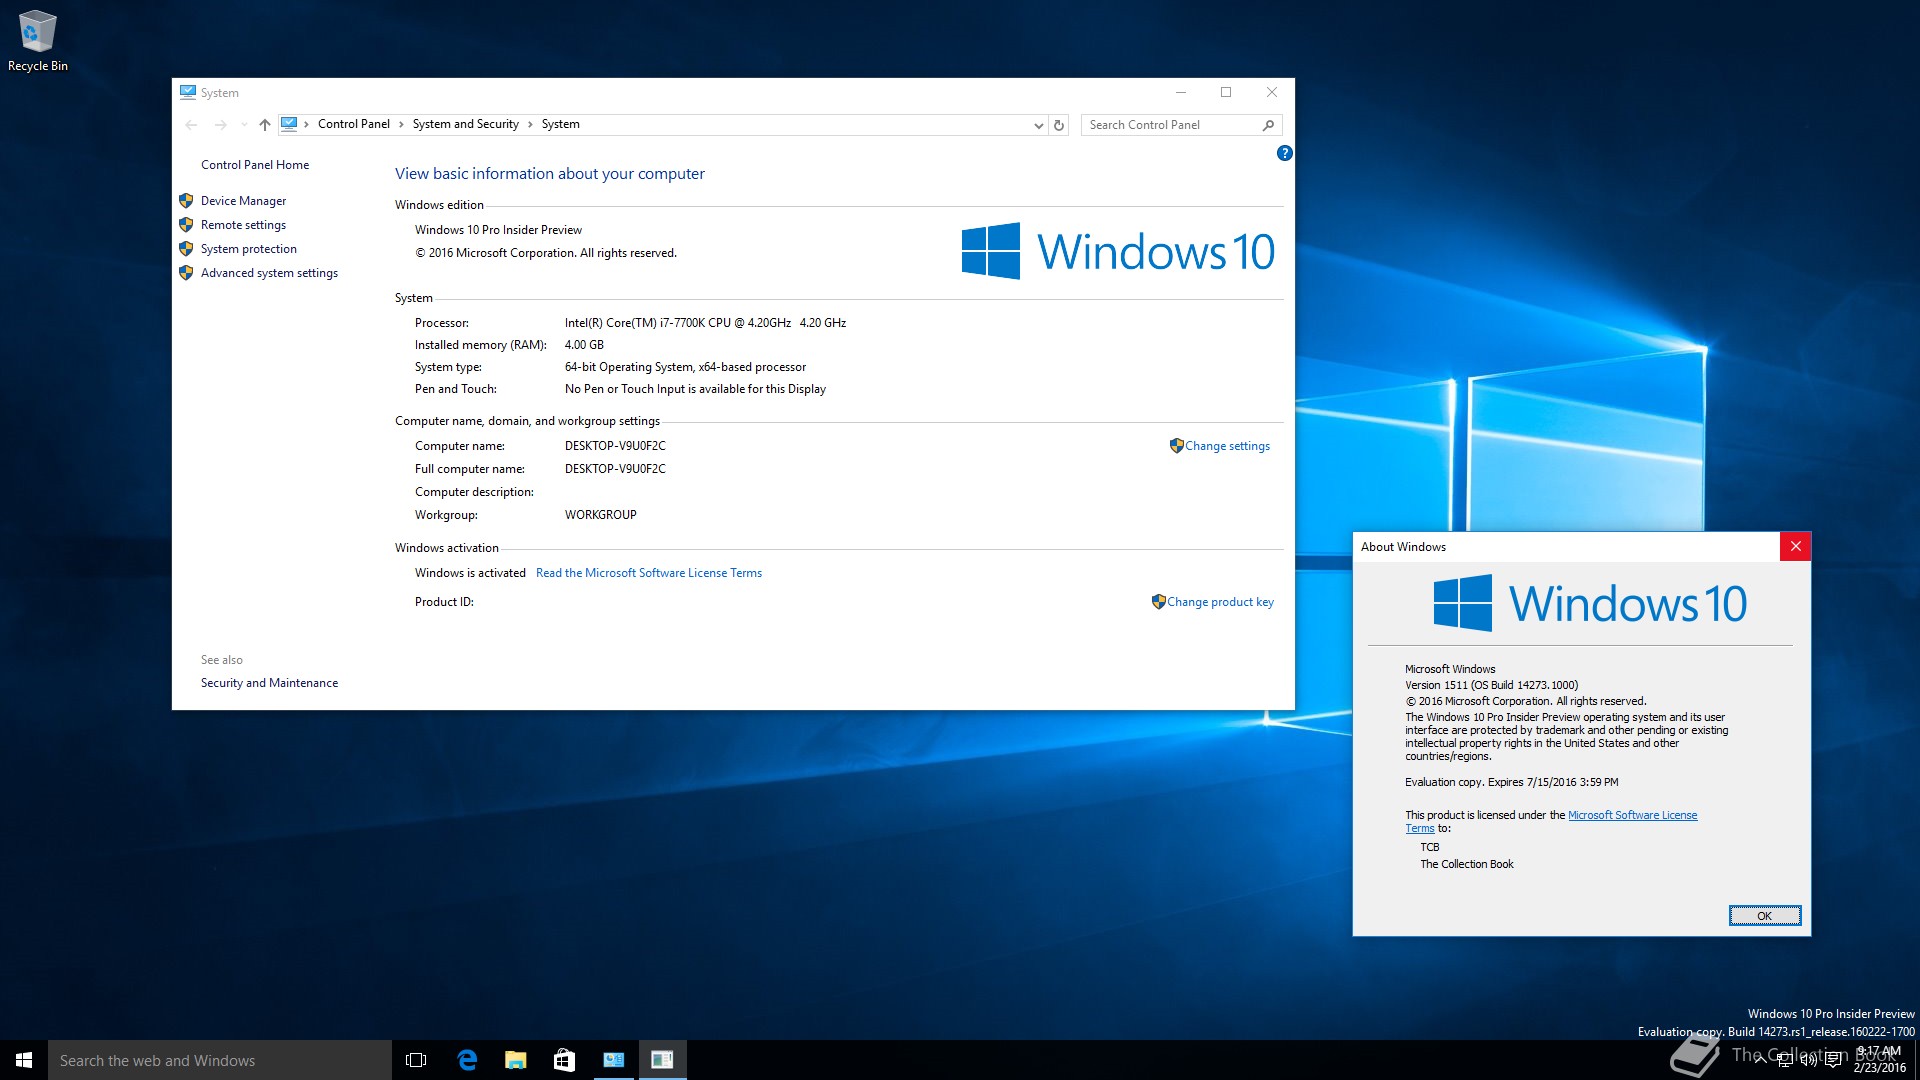Viewport: 1920px width, 1080px height.
Task: Open Security and Maintenance link
Action: coord(269,683)
